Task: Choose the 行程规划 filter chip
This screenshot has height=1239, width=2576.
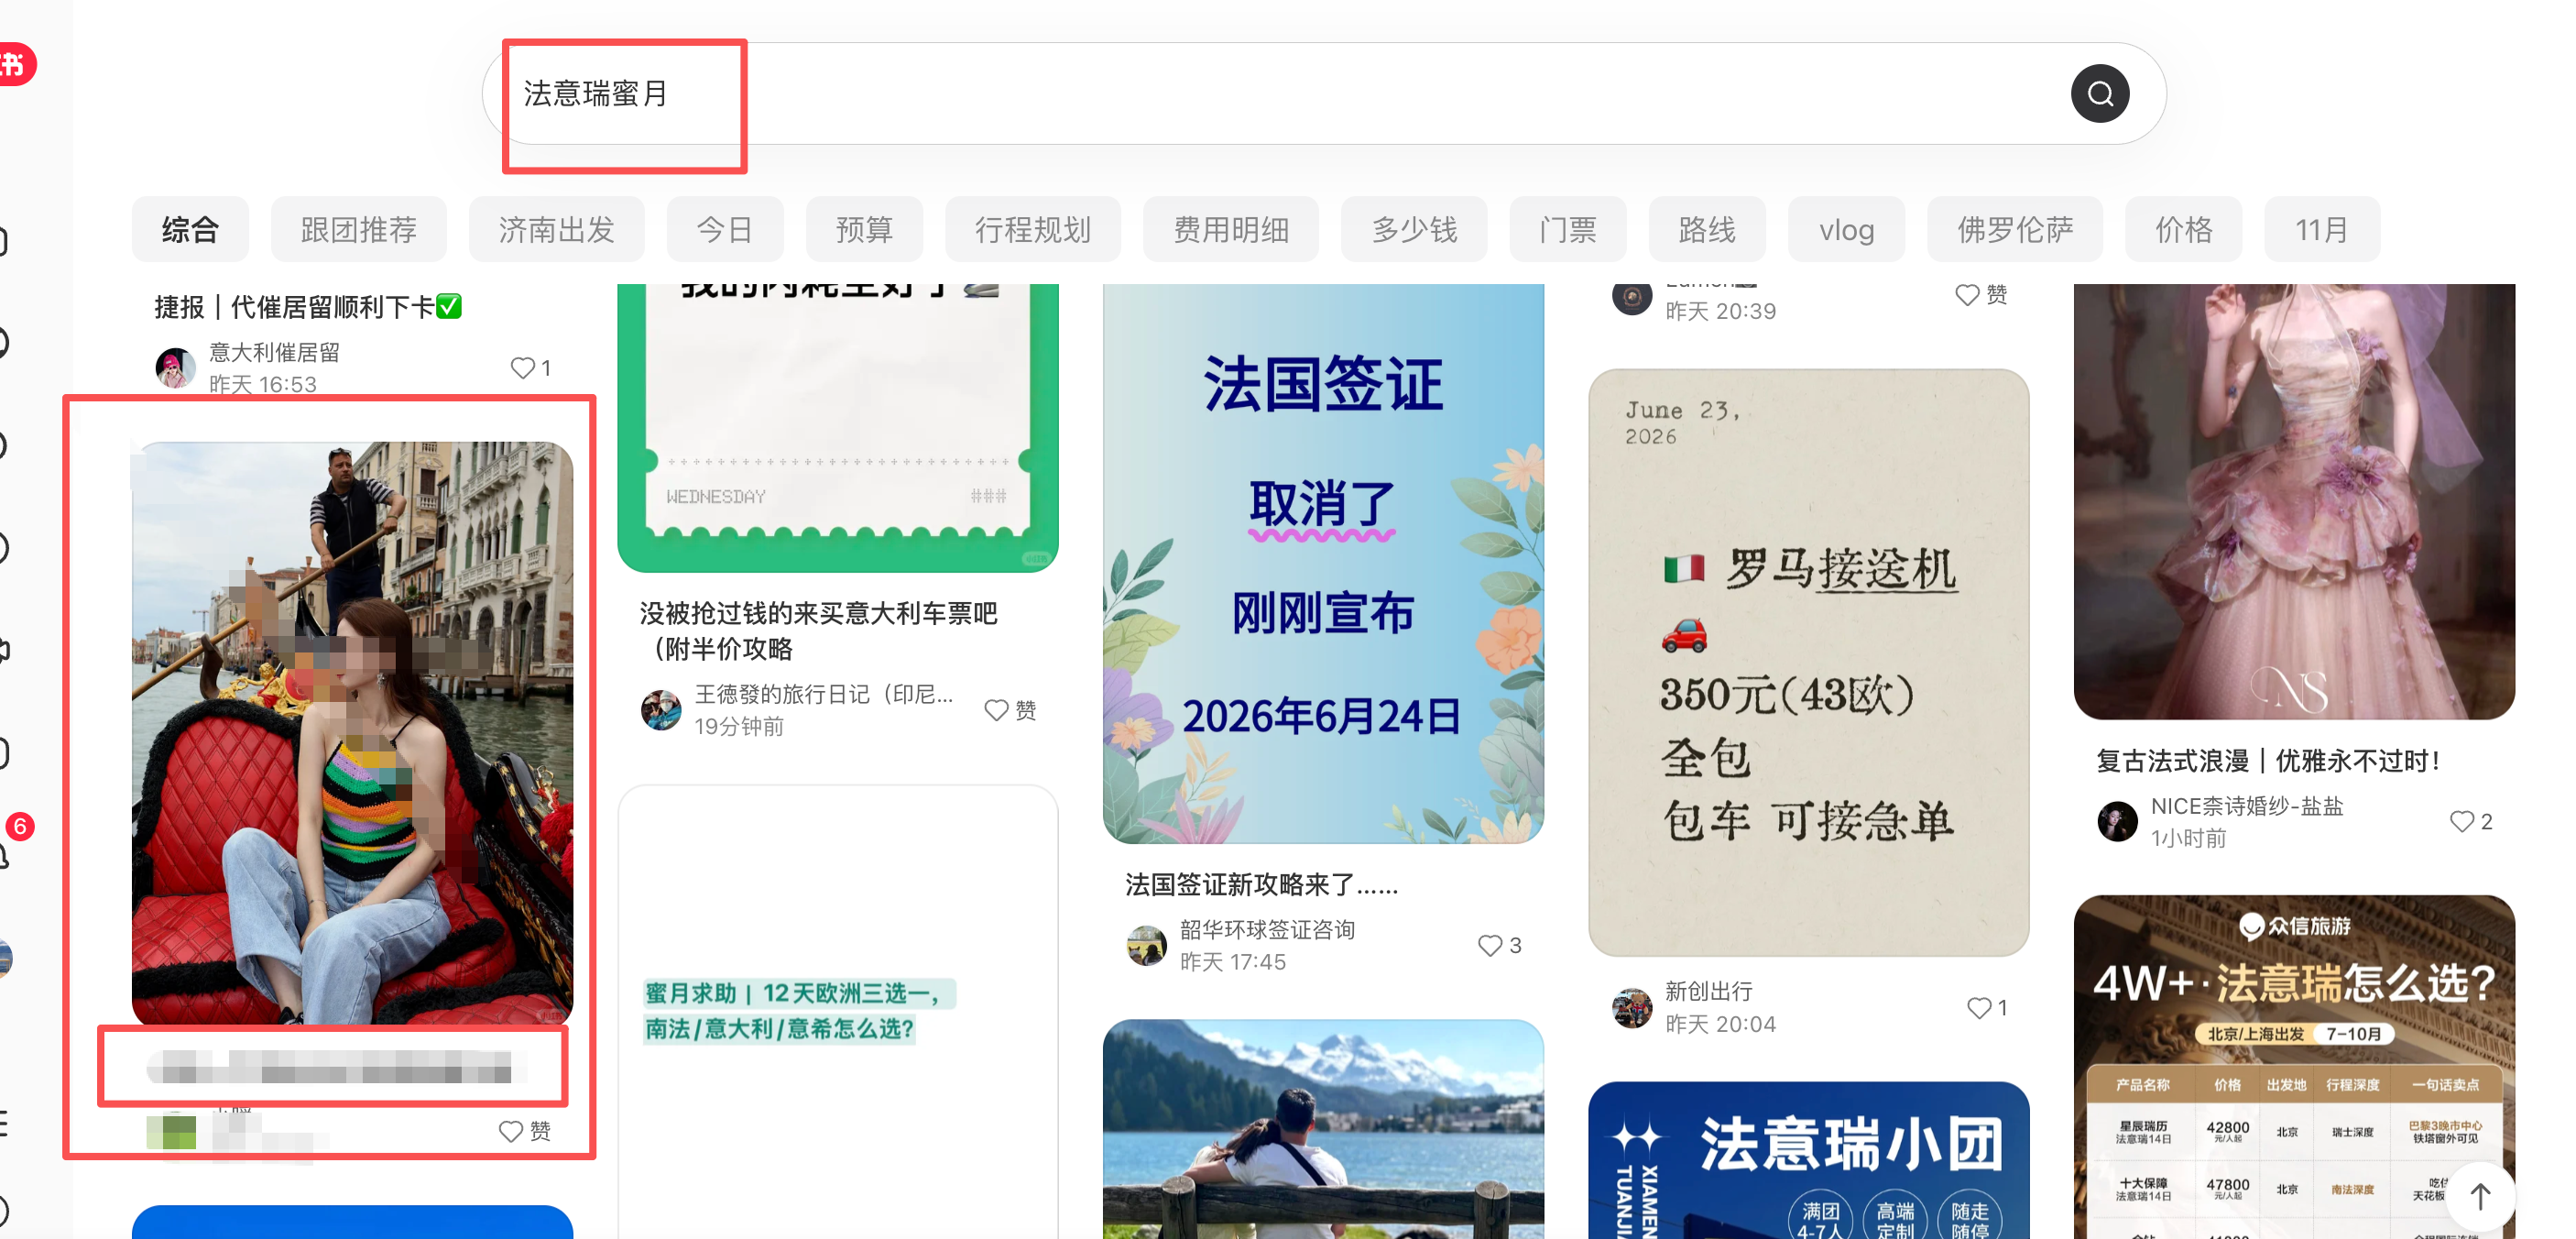Action: tap(1032, 230)
